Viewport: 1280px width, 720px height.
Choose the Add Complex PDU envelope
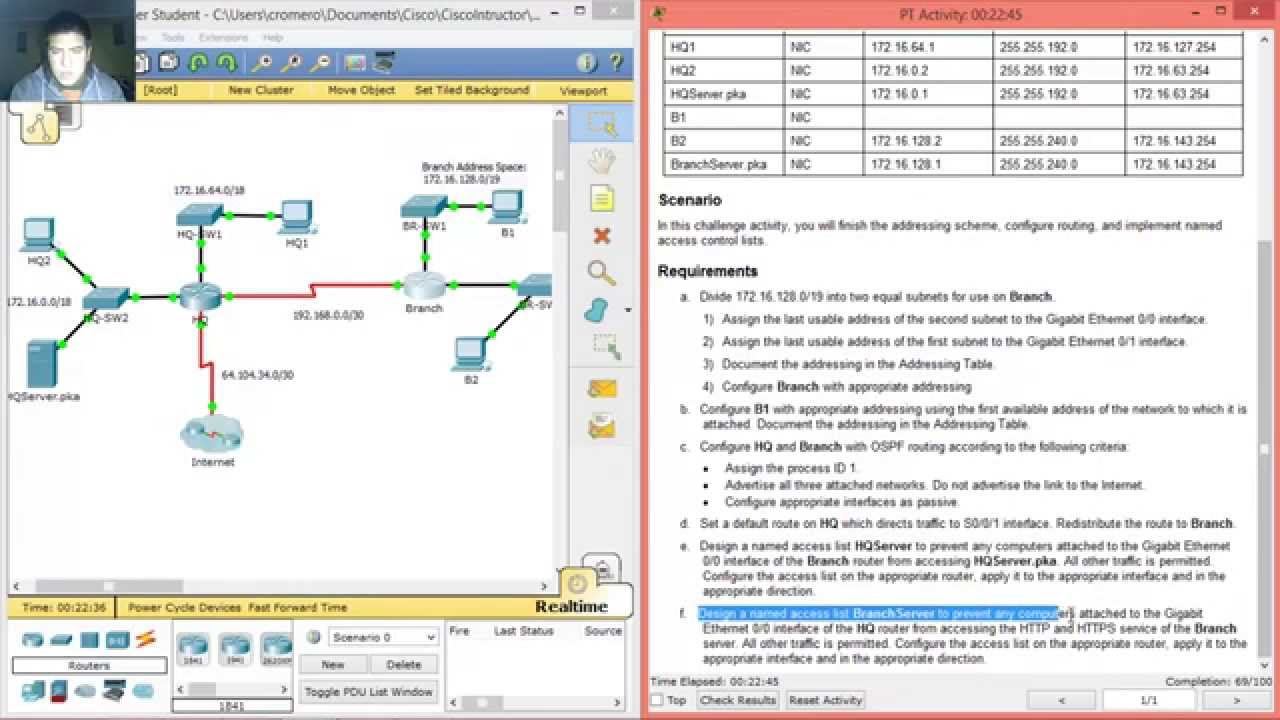(601, 427)
